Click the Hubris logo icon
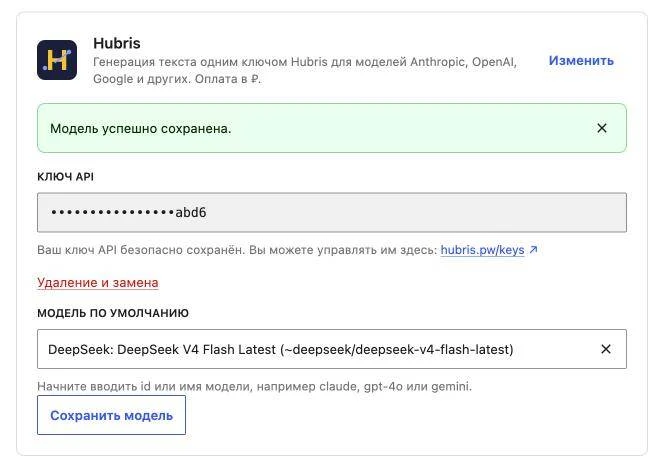The image size is (660, 465). 57,60
